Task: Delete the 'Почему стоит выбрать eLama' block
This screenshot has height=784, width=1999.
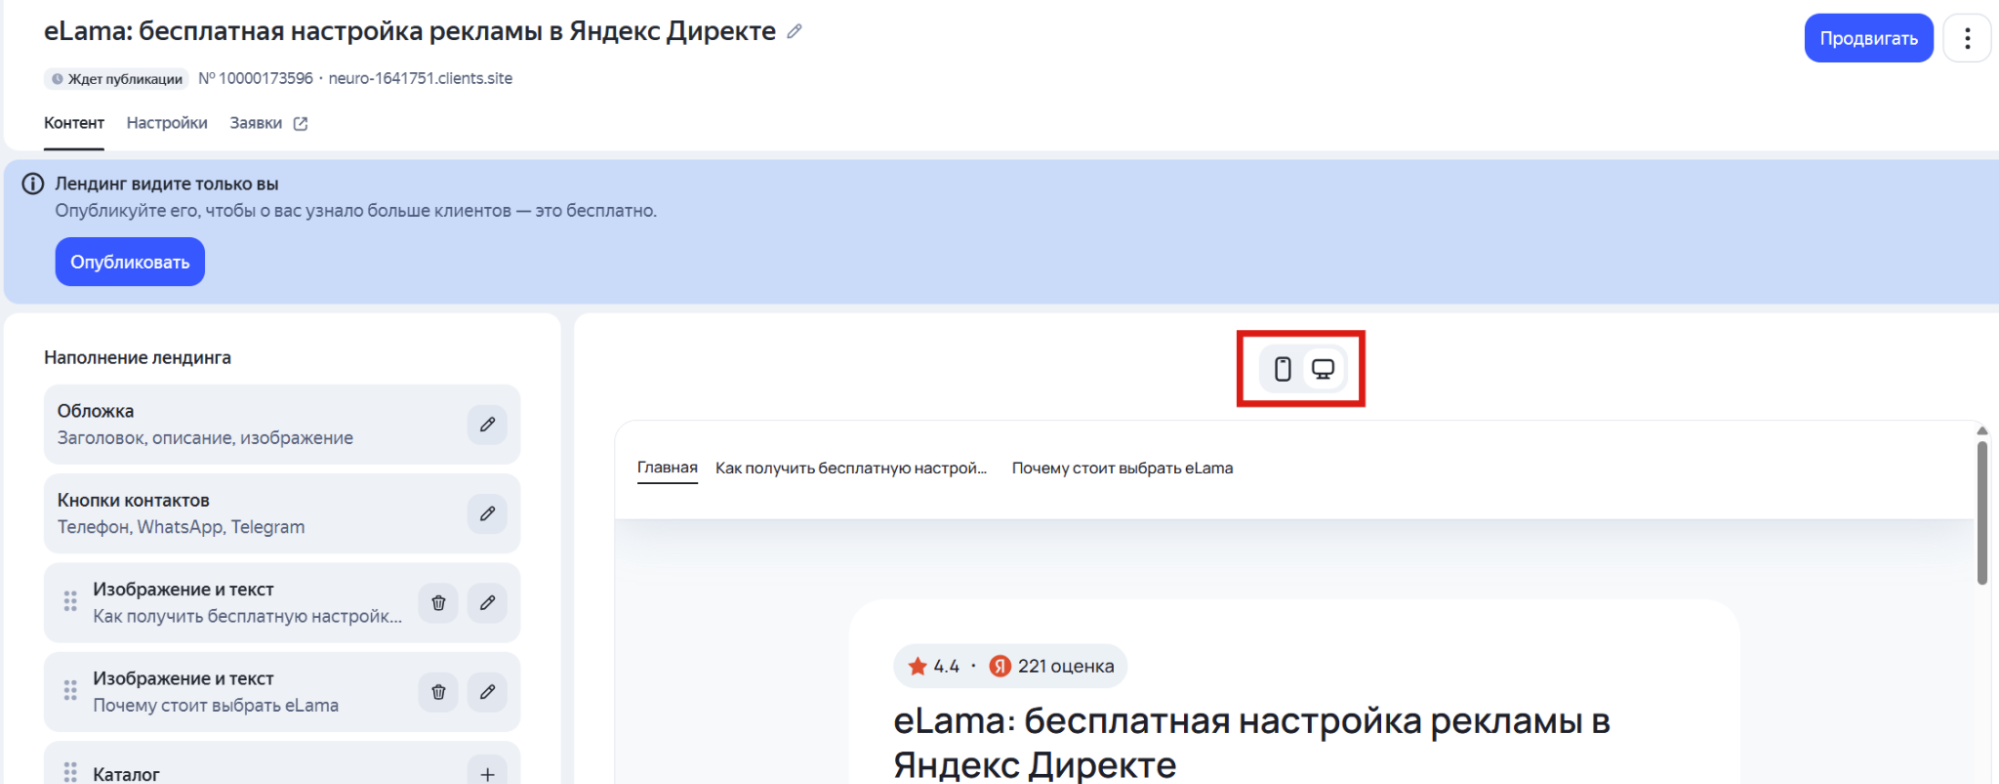Action: click(438, 691)
